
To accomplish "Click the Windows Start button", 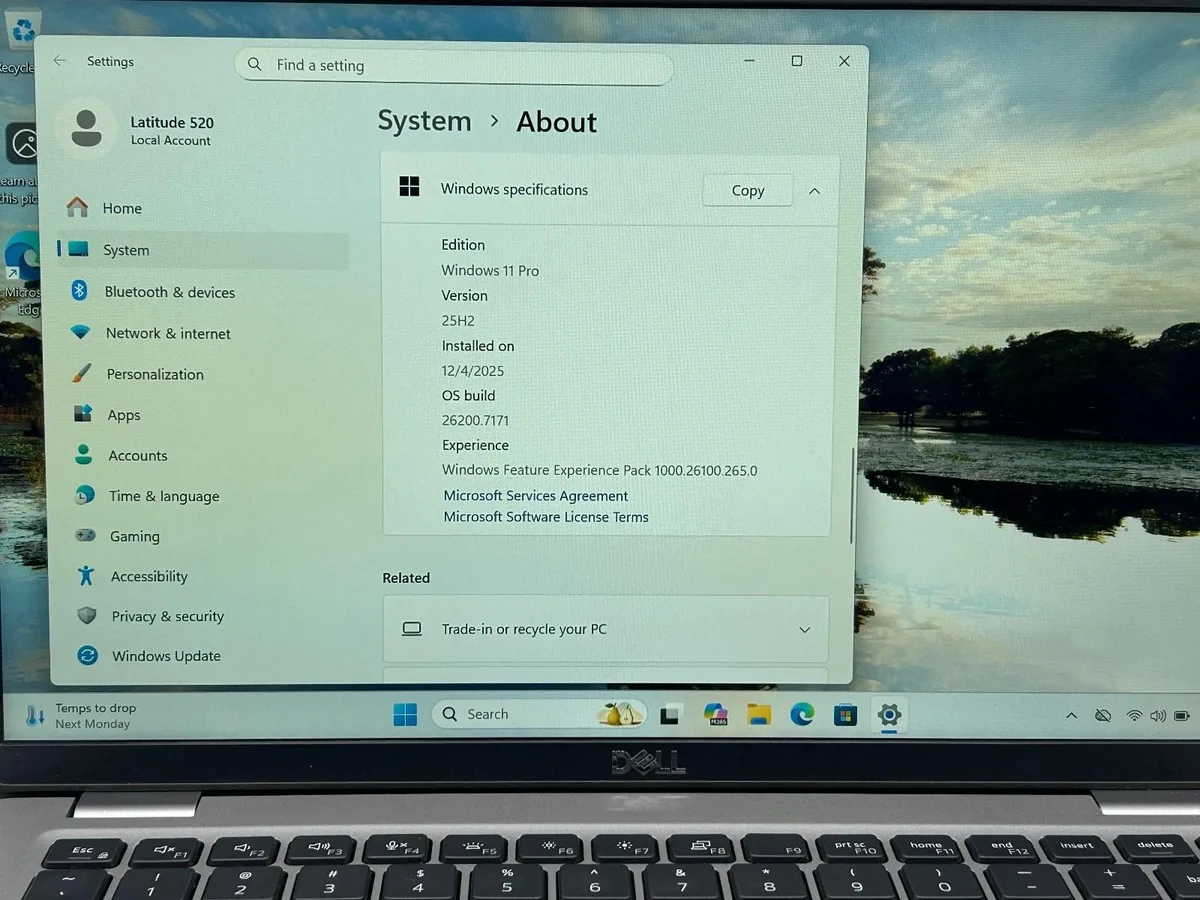I will click(405, 714).
